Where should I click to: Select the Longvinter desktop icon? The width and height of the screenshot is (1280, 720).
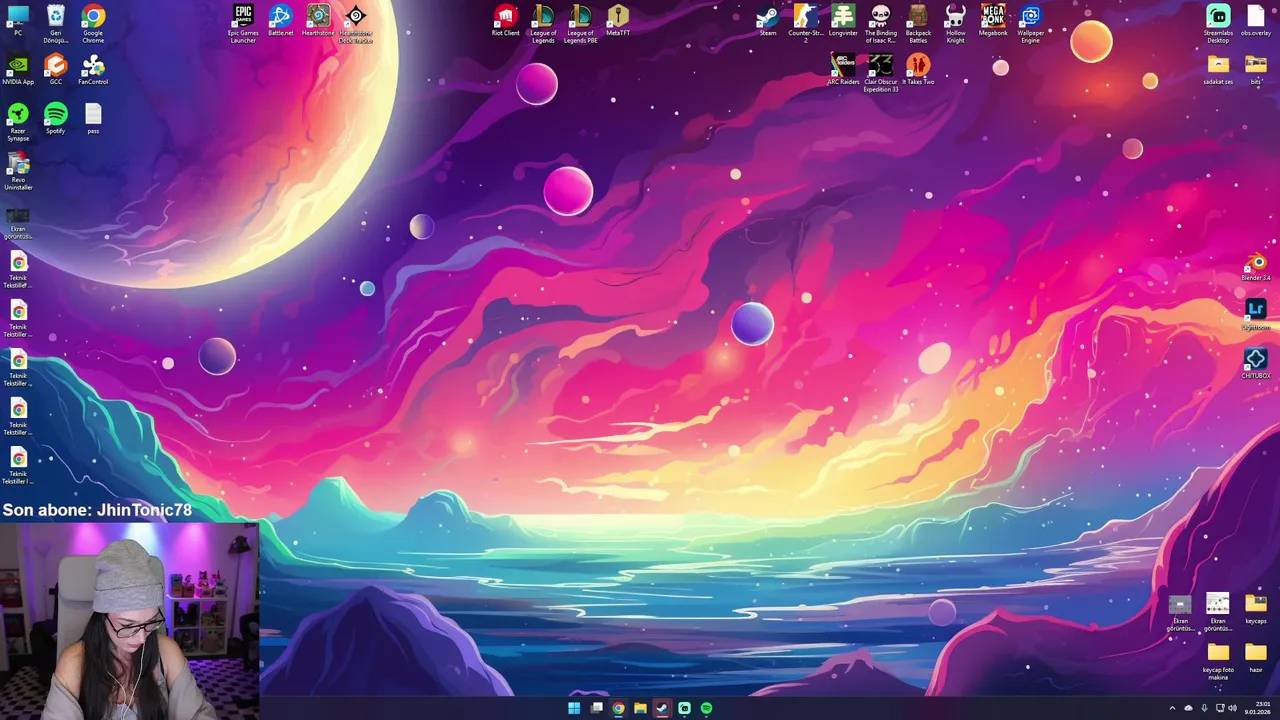(x=843, y=20)
